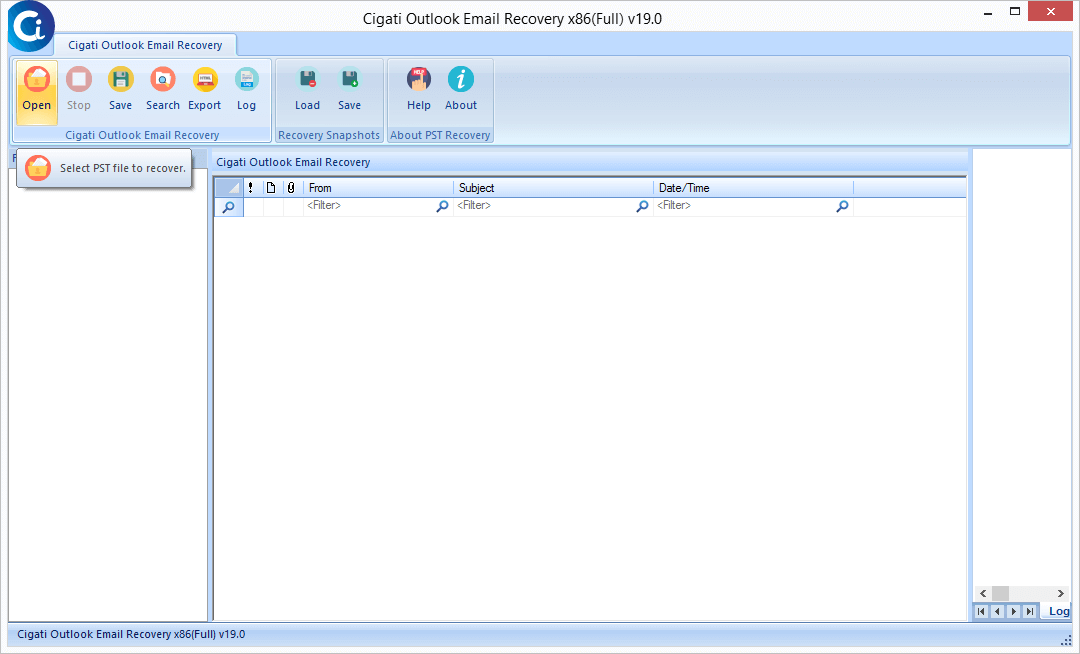Click the attachment paperclip column header
This screenshot has height=654, width=1080.
coord(291,188)
